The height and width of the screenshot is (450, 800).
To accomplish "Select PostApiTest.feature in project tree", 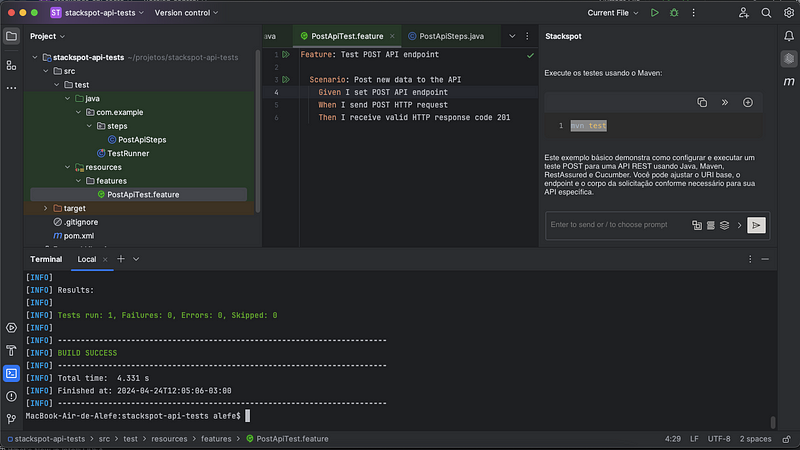I will [138, 194].
